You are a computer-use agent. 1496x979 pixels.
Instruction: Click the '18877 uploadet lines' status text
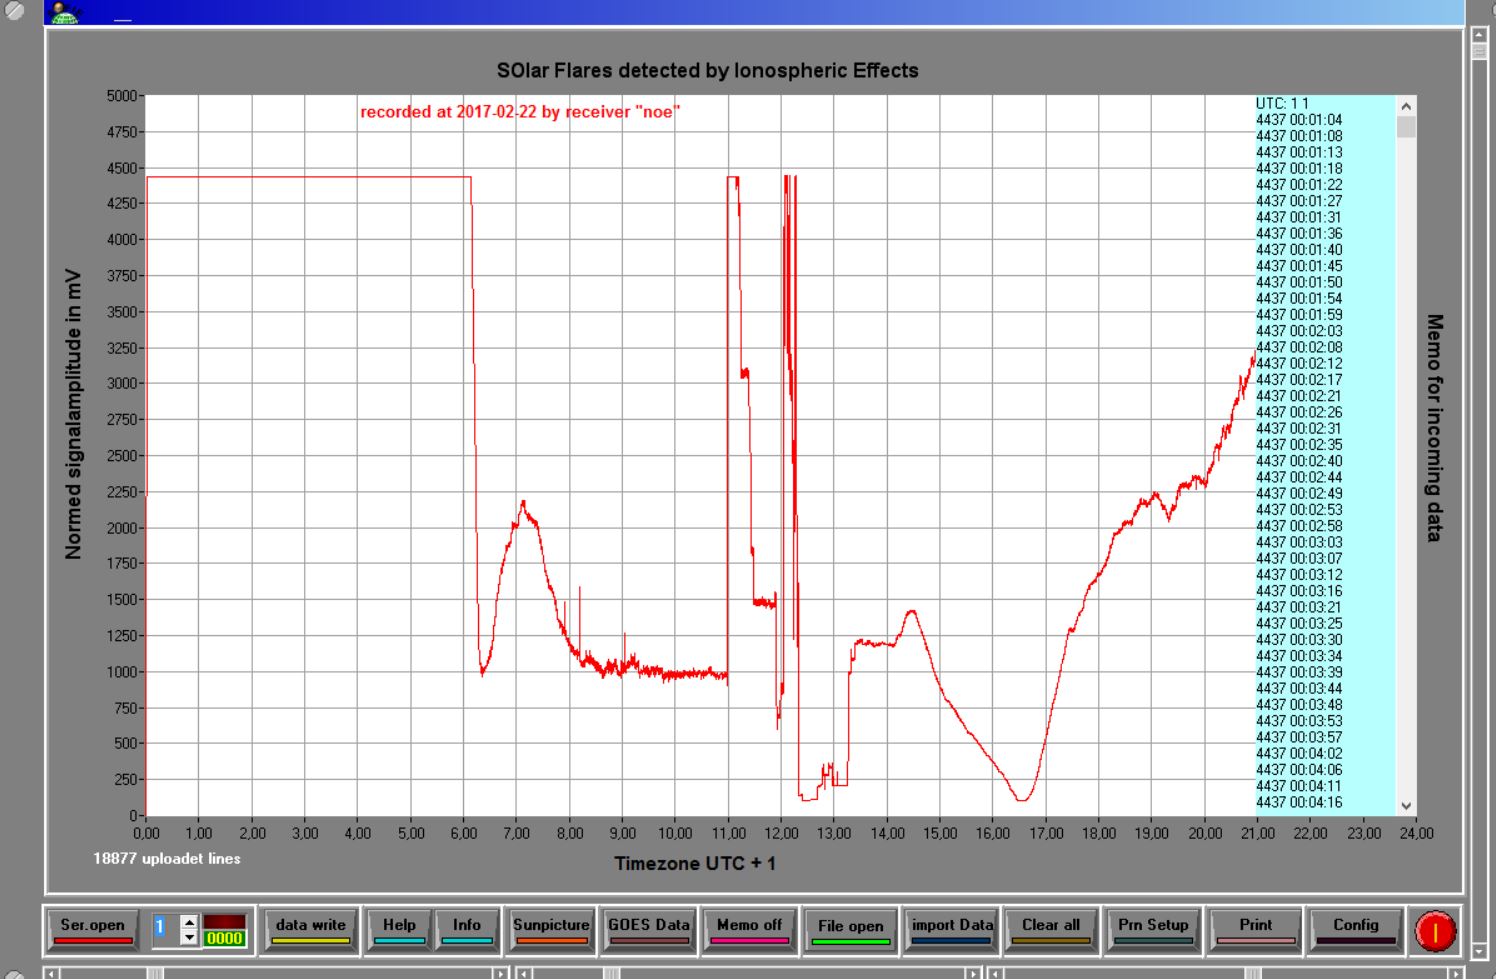[x=167, y=858]
